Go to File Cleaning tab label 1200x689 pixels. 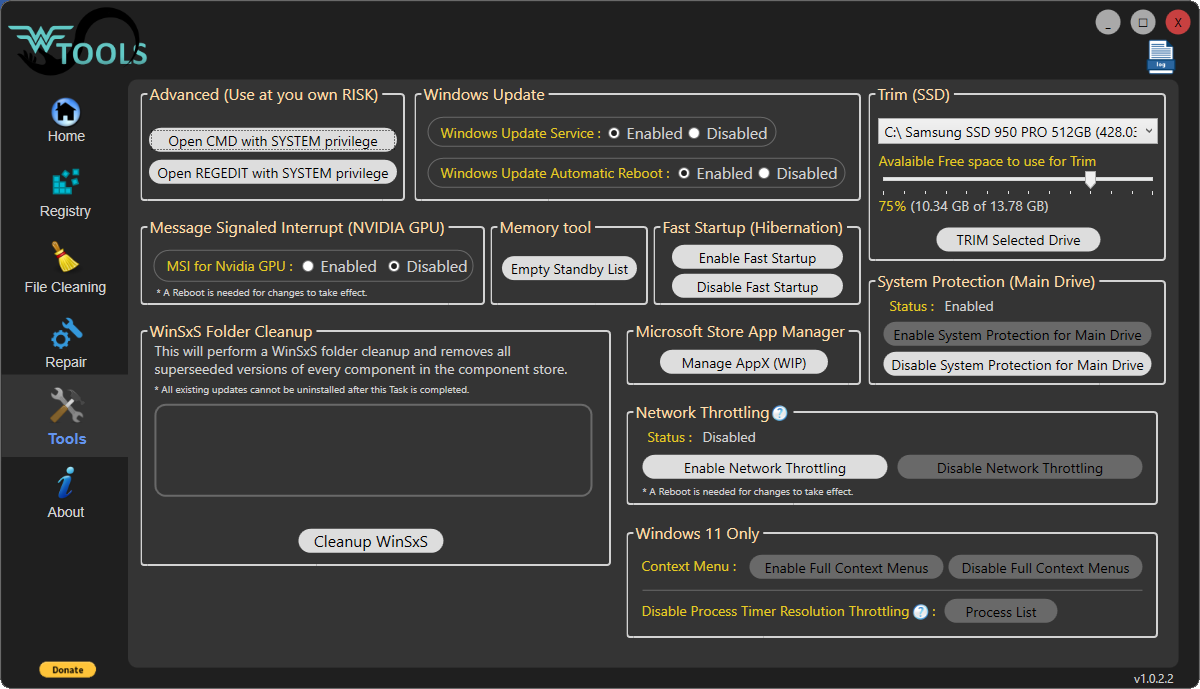[65, 287]
